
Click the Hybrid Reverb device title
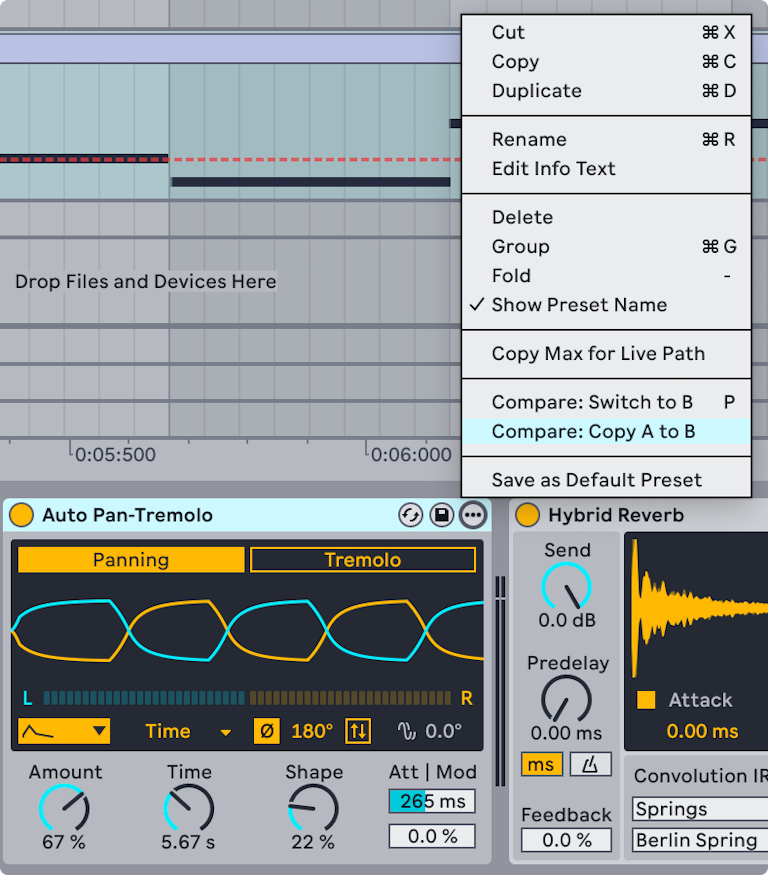point(616,515)
